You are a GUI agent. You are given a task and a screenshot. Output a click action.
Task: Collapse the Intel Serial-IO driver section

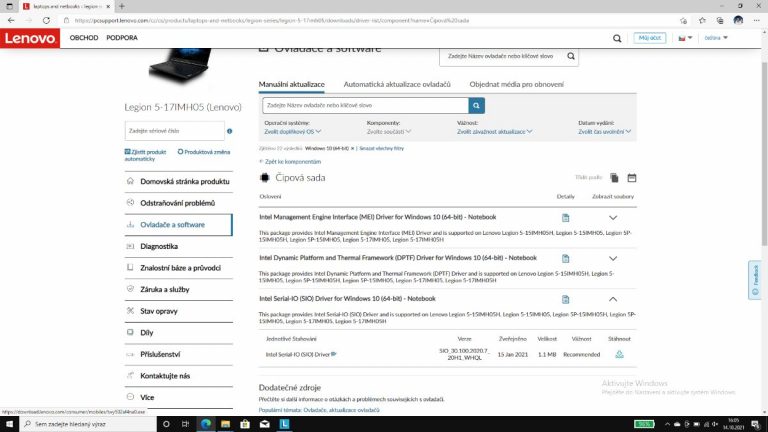(613, 299)
